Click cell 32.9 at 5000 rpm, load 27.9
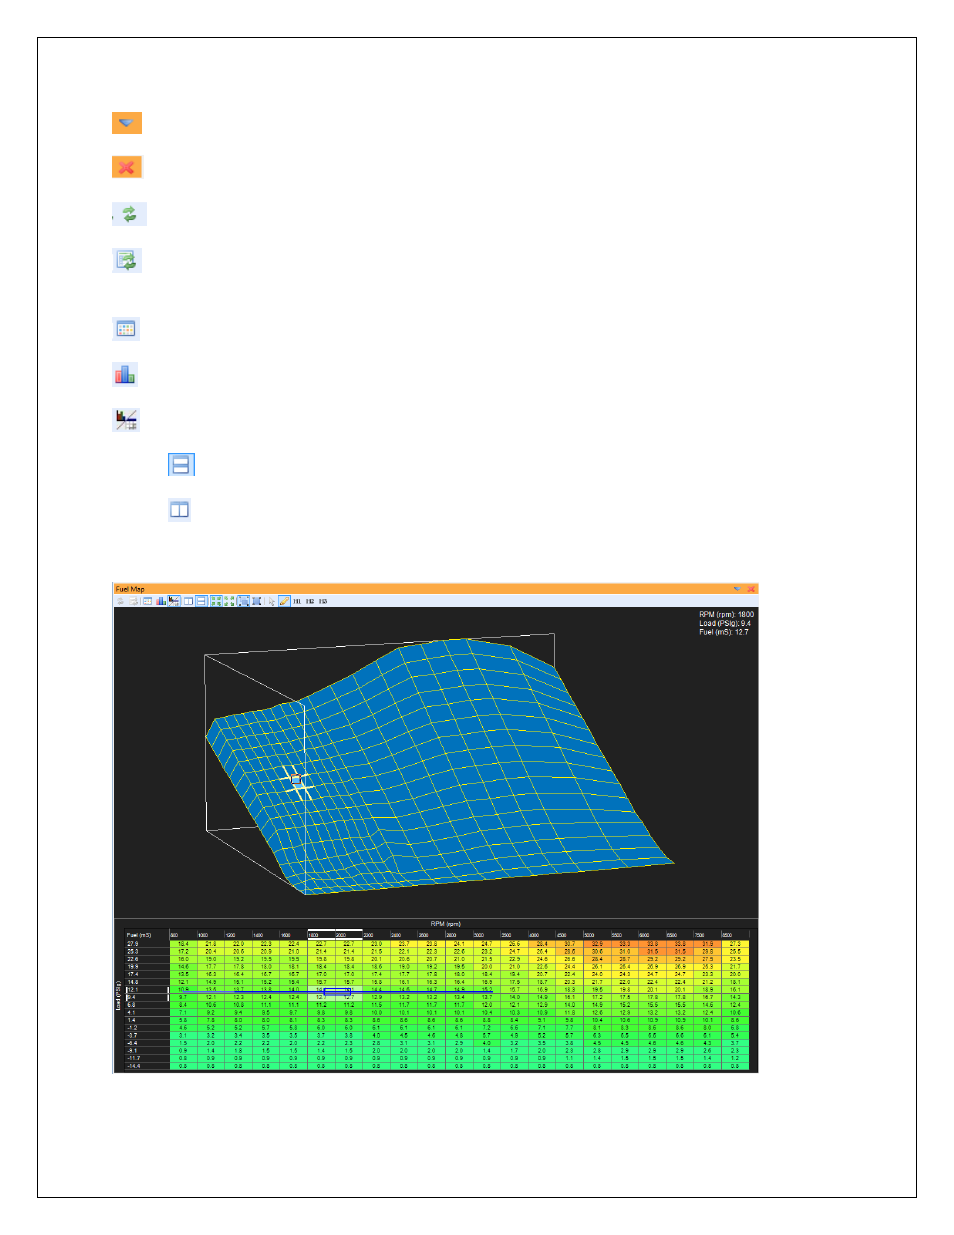The image size is (954, 1235). (x=597, y=943)
